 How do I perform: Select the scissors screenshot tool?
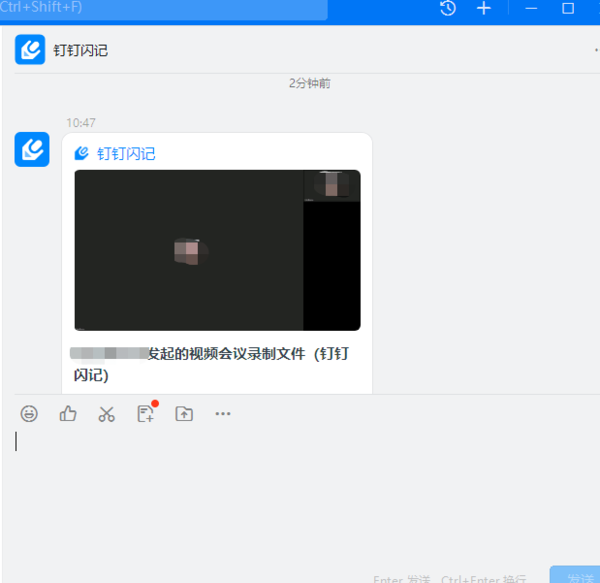(x=106, y=414)
